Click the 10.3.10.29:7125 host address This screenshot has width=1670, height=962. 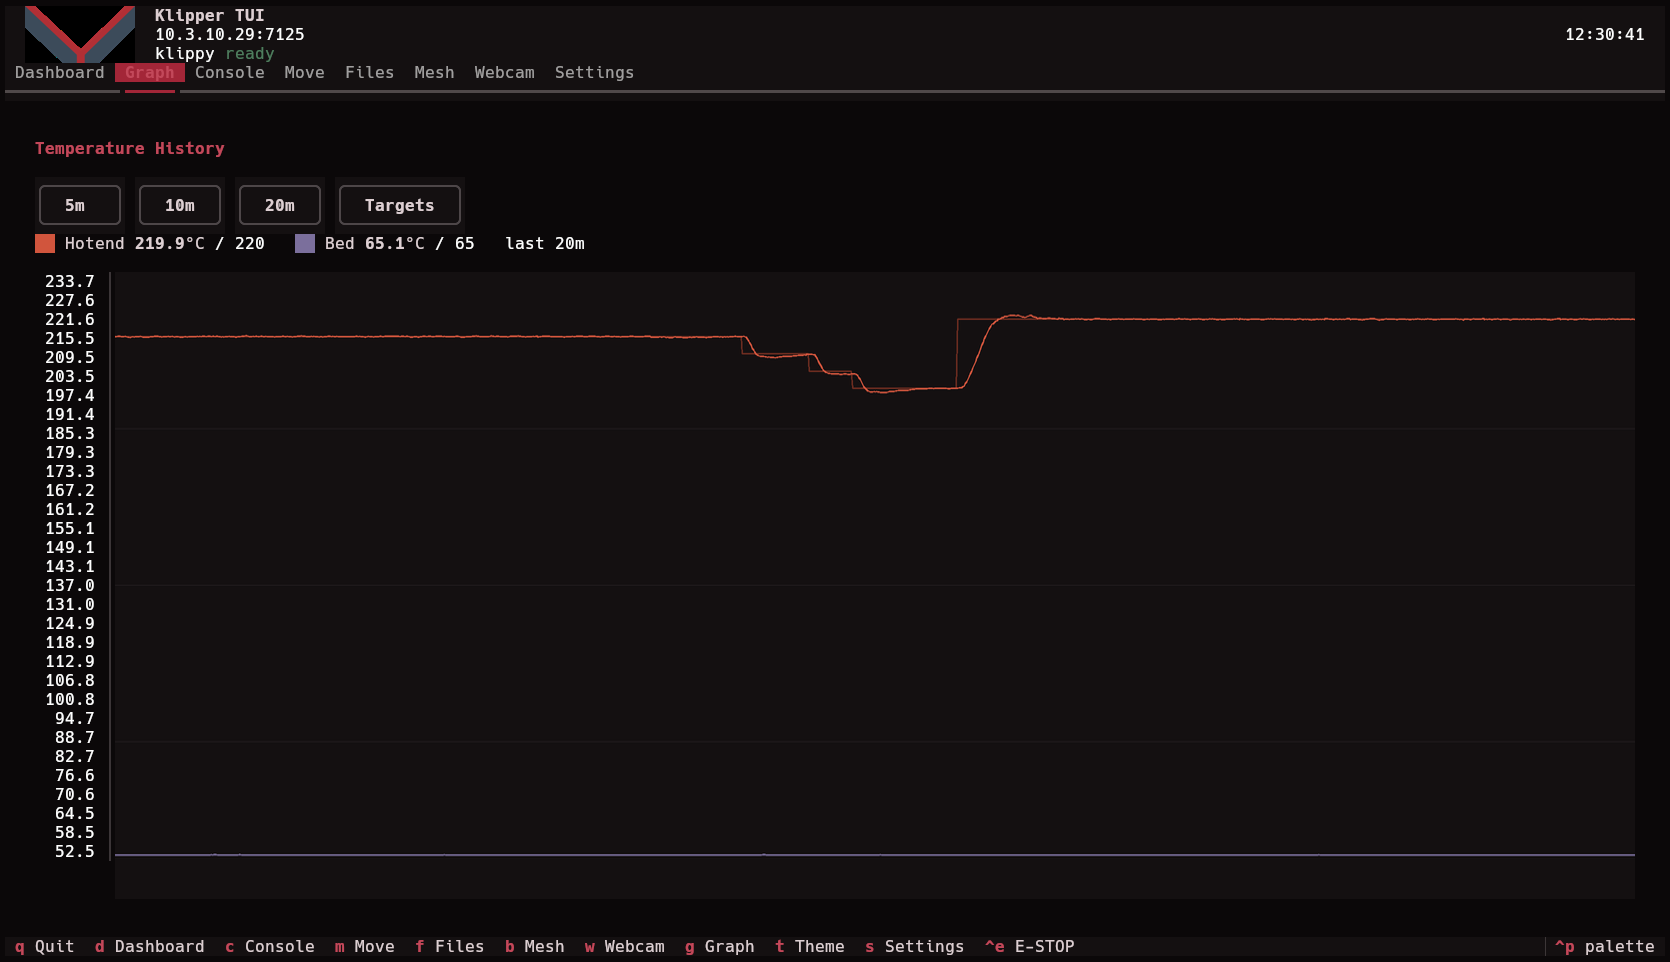coord(230,34)
